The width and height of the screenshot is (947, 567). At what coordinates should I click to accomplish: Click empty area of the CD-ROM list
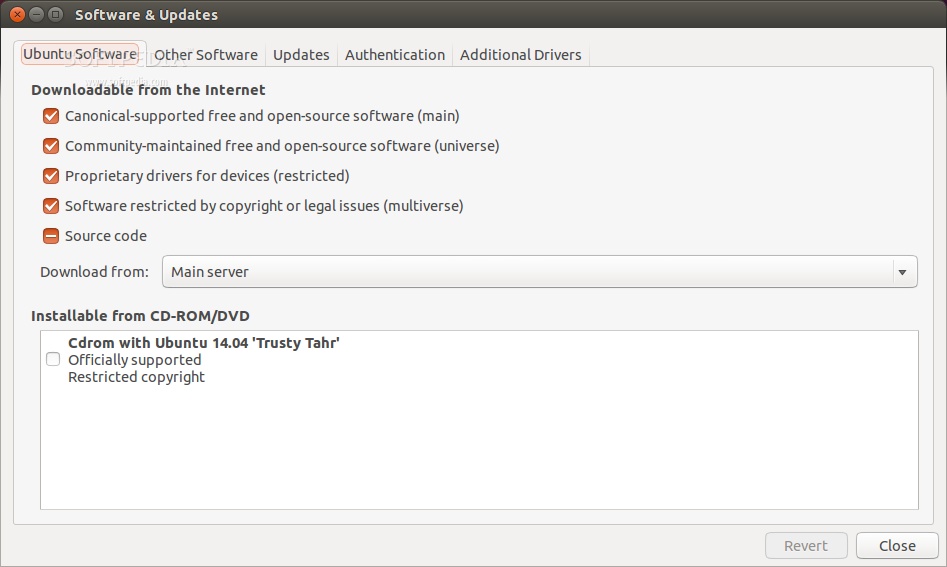click(x=480, y=450)
